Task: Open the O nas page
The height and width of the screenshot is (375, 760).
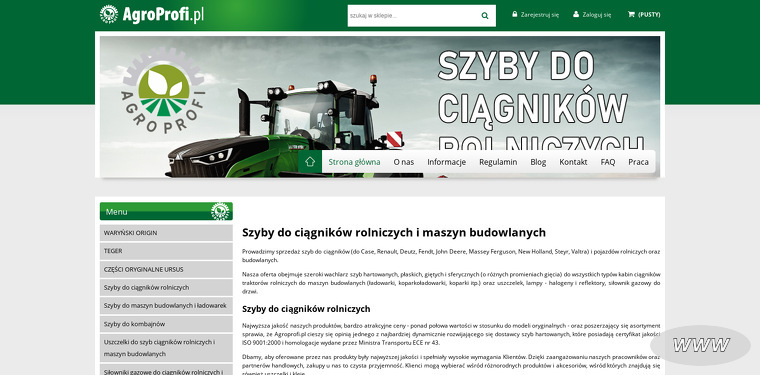Action: [404, 162]
